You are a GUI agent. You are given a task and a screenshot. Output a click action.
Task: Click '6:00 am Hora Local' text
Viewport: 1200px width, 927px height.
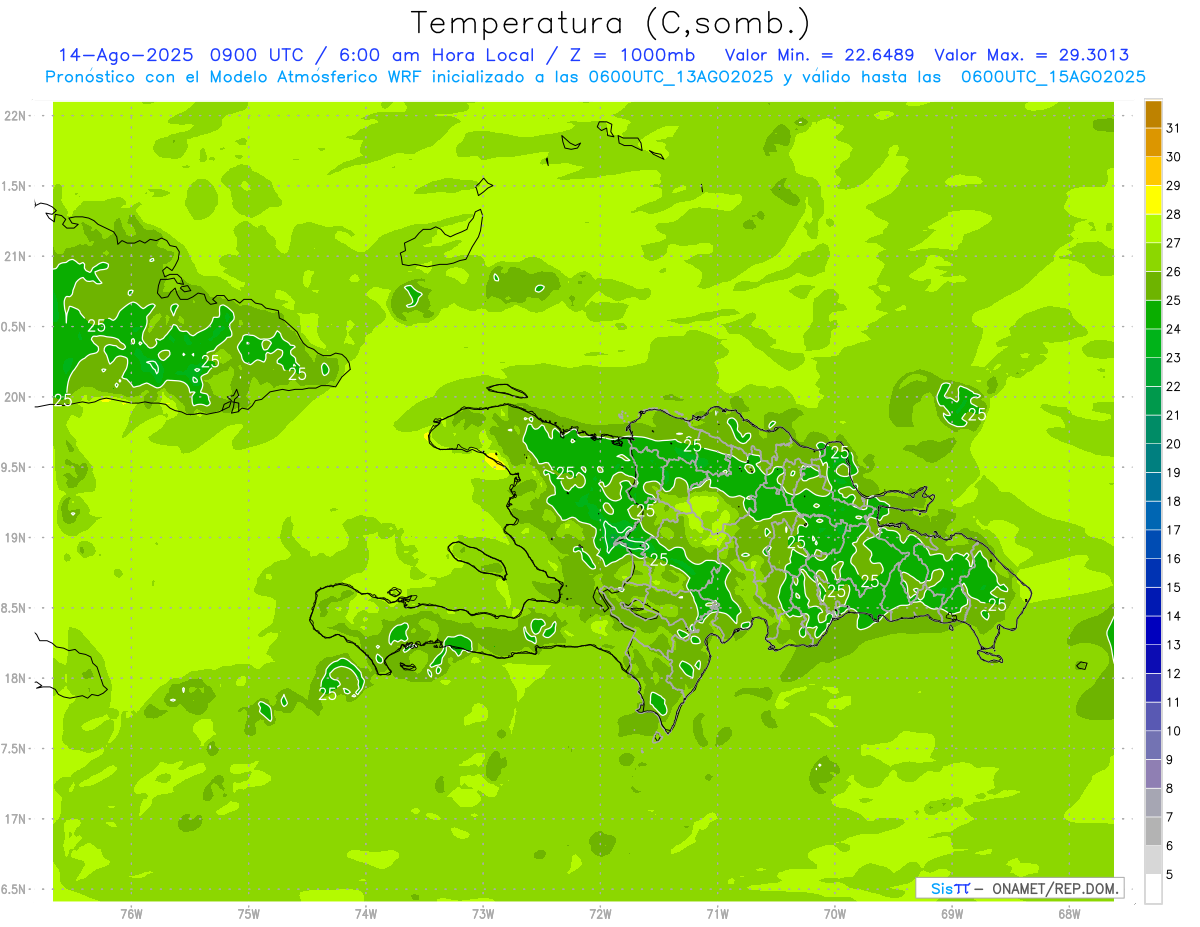pos(433,55)
